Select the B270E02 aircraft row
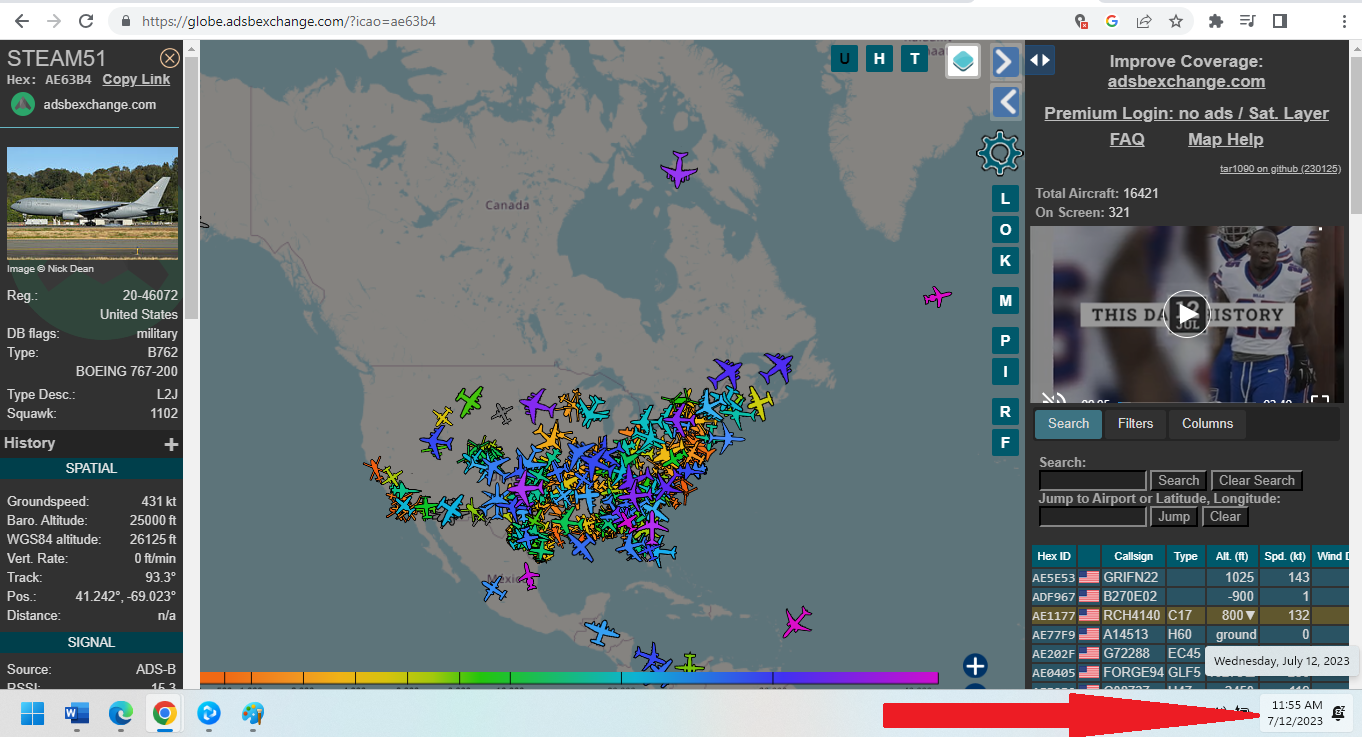 pyautogui.click(x=1190, y=596)
